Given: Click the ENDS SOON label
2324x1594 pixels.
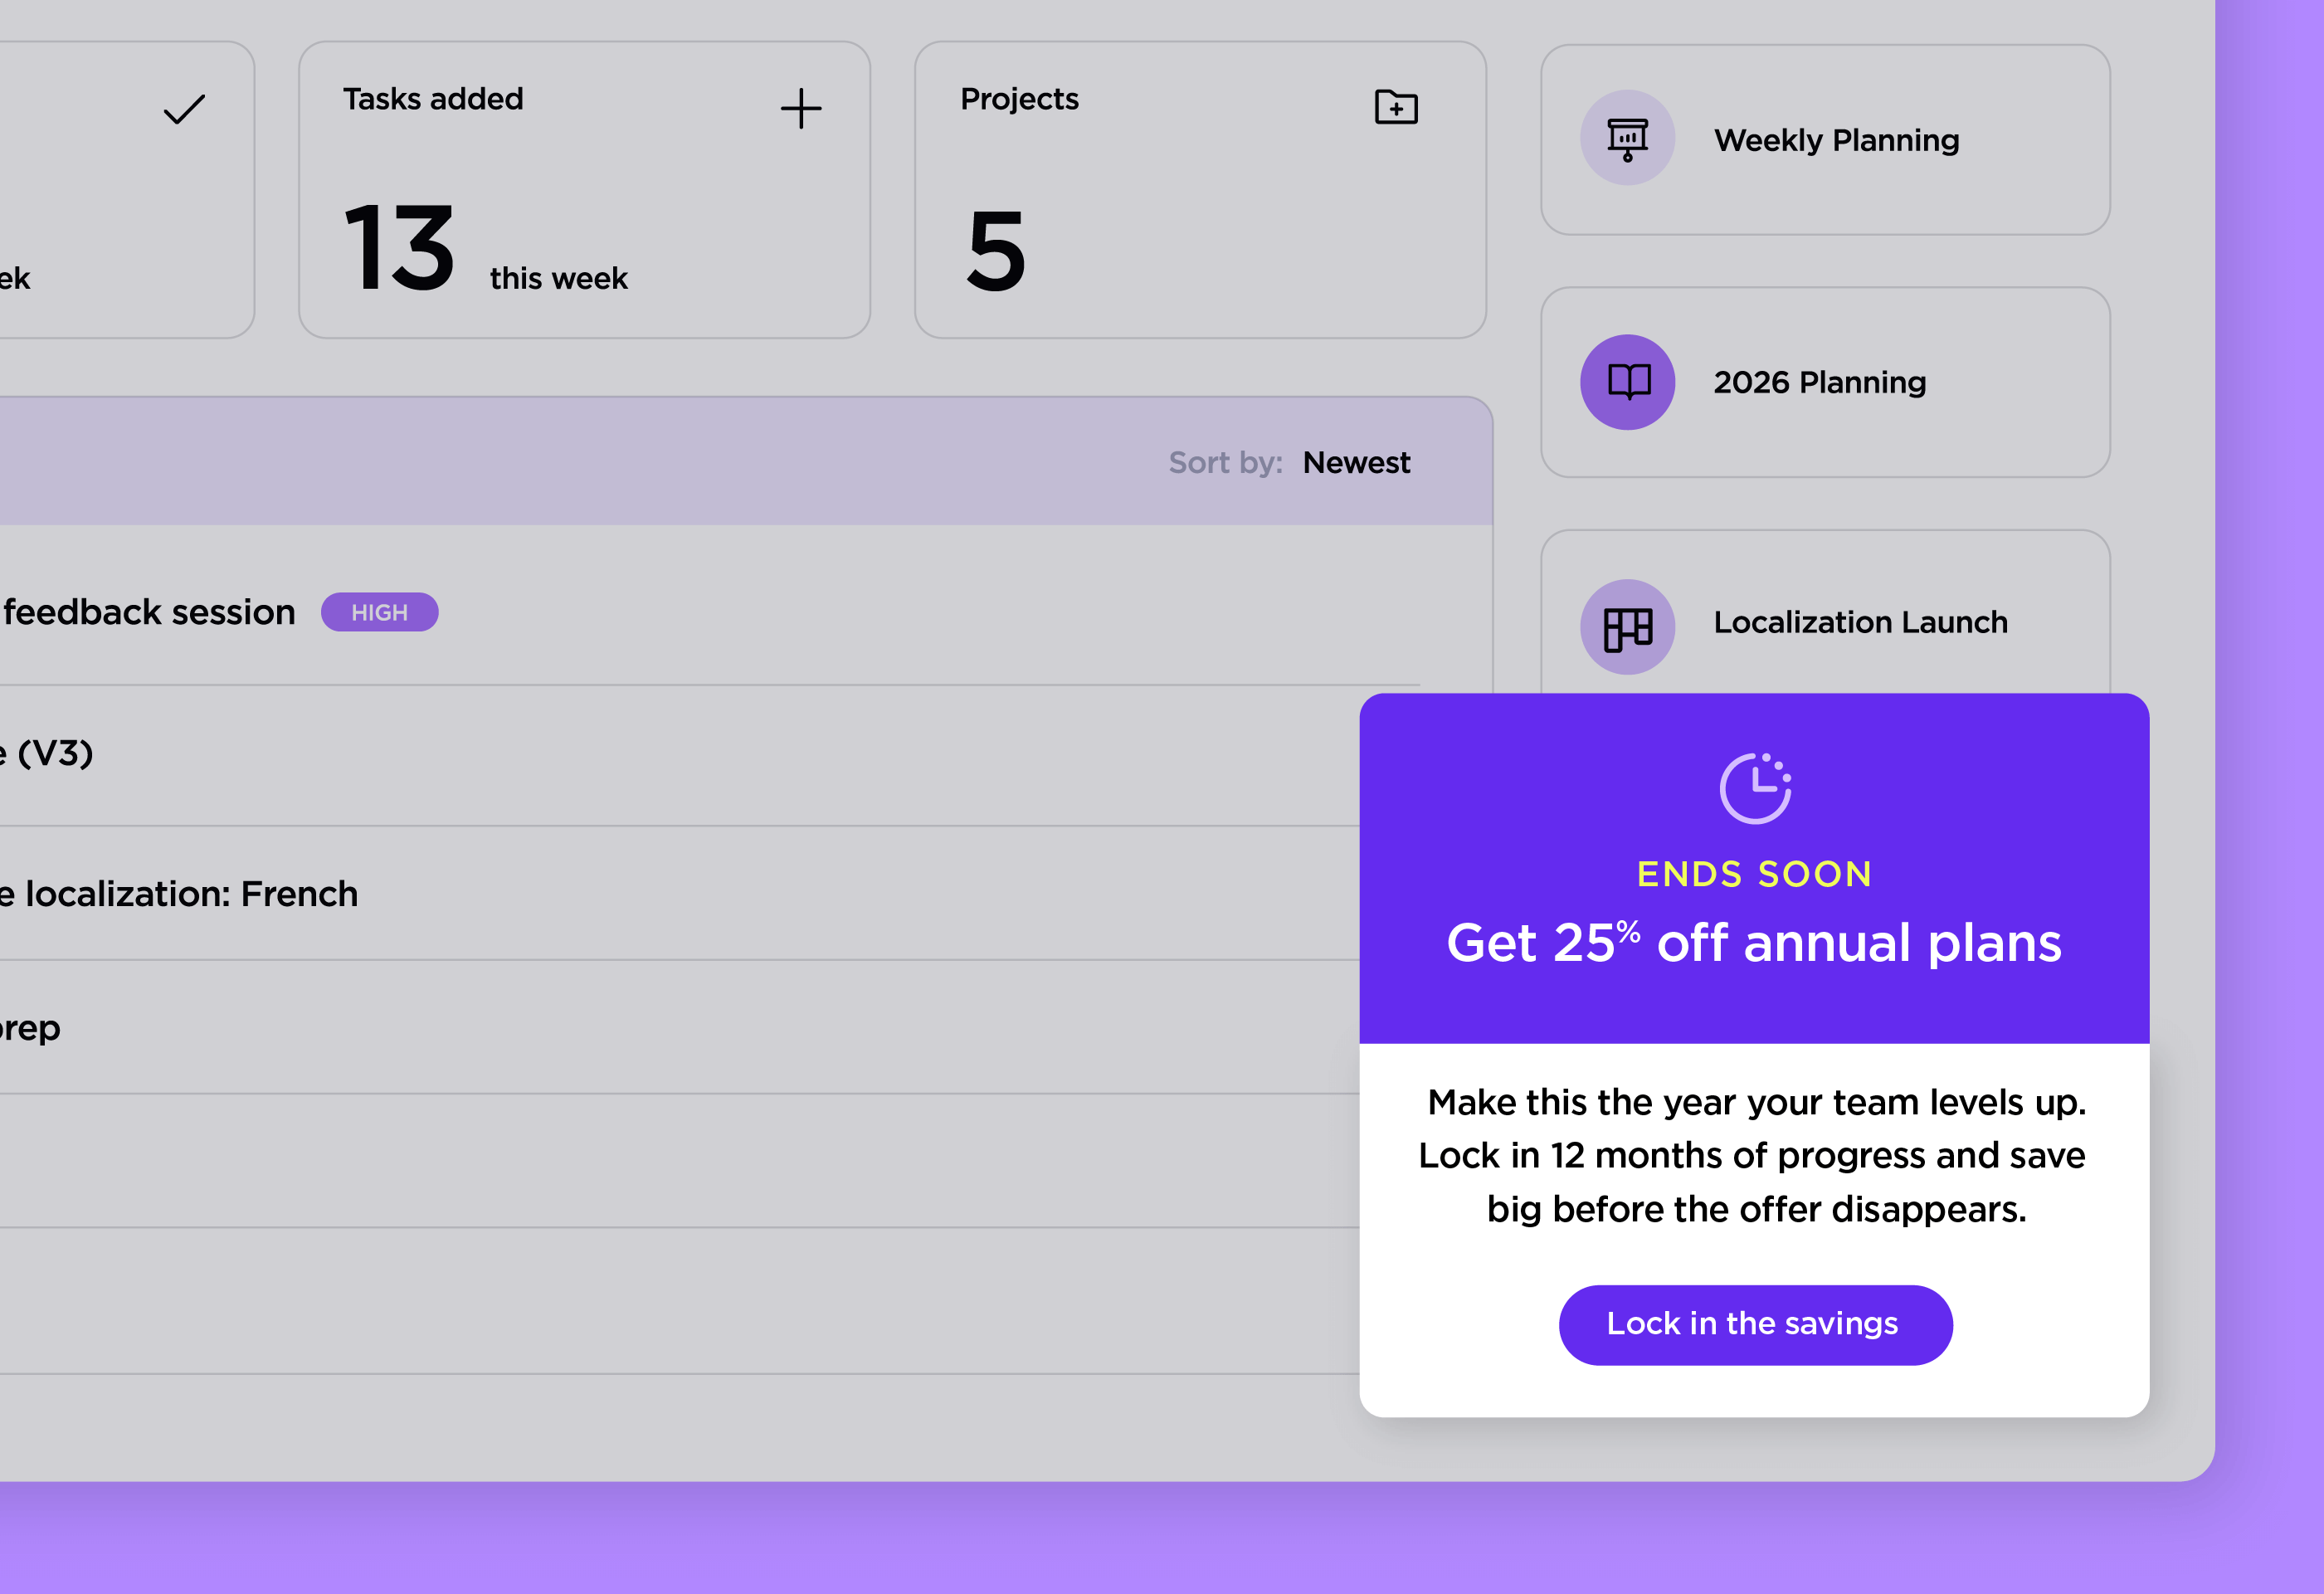Looking at the screenshot, I should pyautogui.click(x=1753, y=875).
